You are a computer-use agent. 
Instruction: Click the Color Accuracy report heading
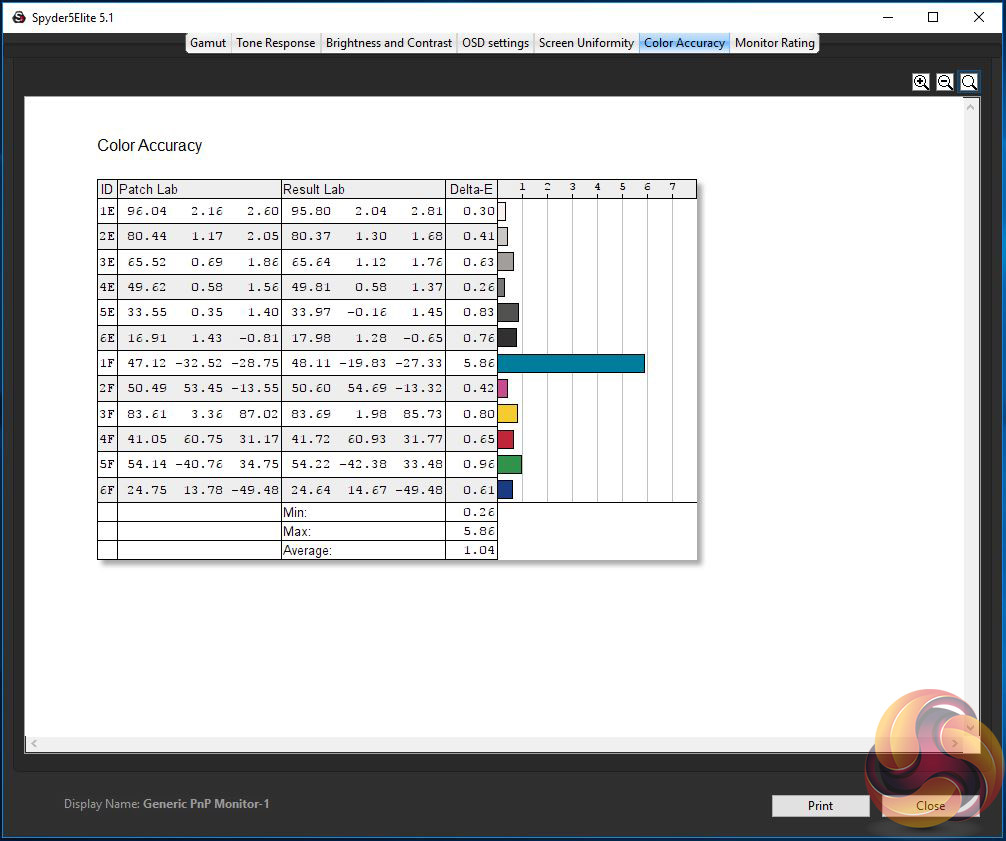(149, 146)
